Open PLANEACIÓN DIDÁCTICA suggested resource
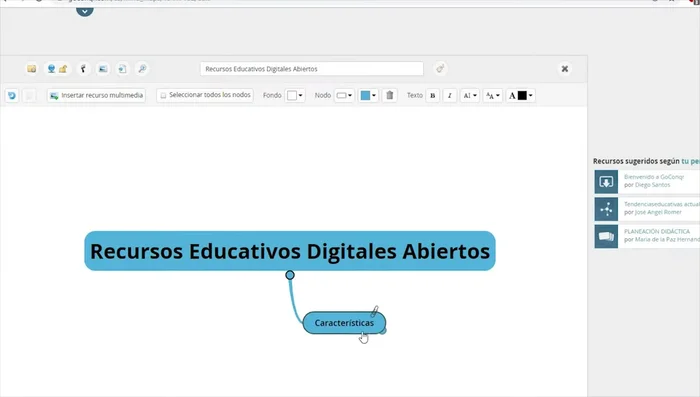This screenshot has height=397, width=700. pos(657,231)
